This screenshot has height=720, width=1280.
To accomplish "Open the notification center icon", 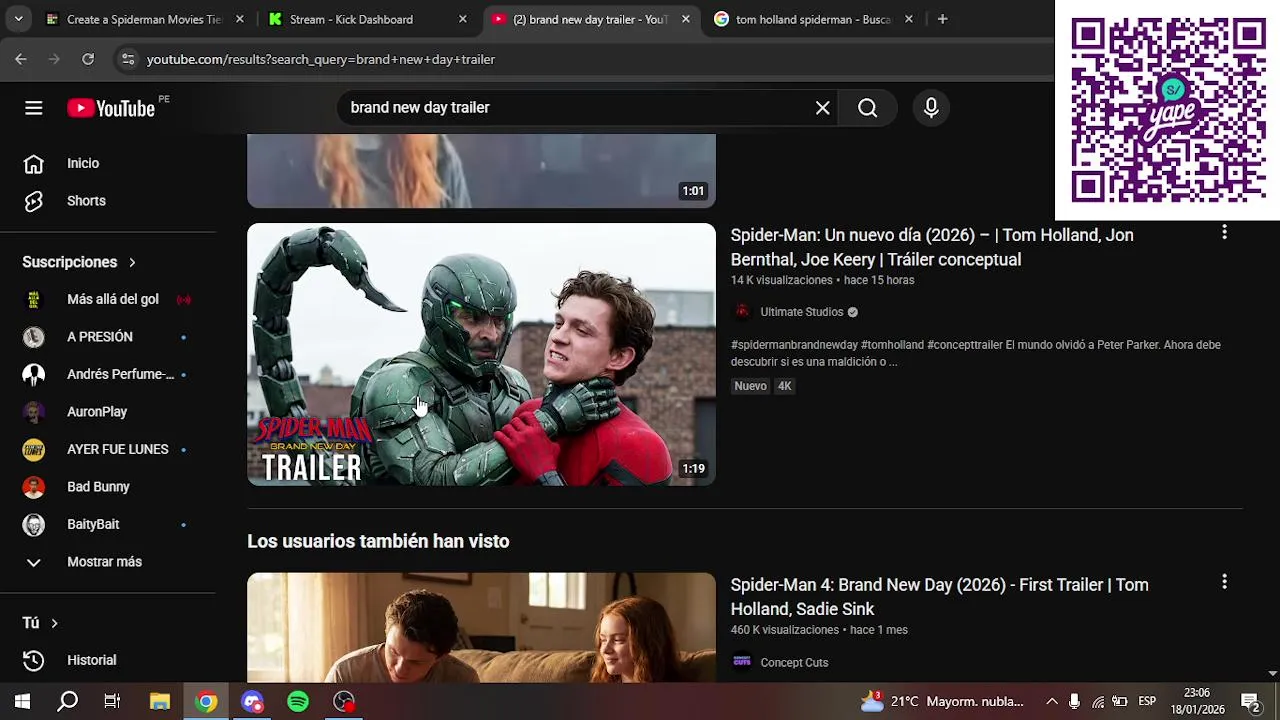I will (x=1250, y=702).
